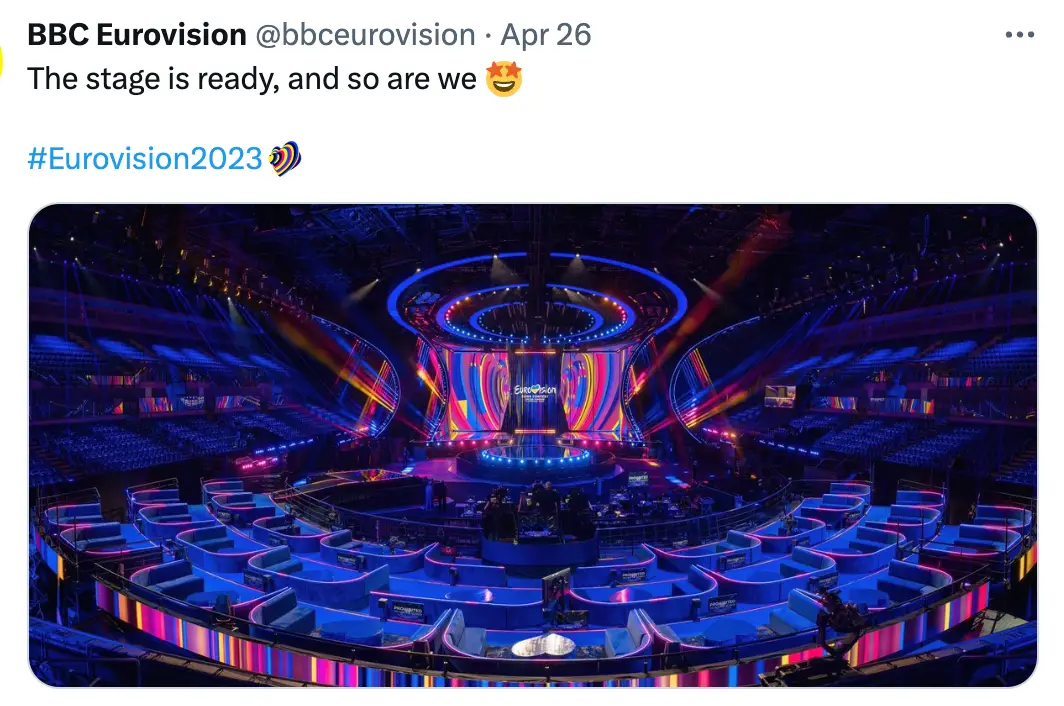This screenshot has height=706, width=1064.
Task: Click the star-struck emoji in the tweet
Action: pos(503,79)
